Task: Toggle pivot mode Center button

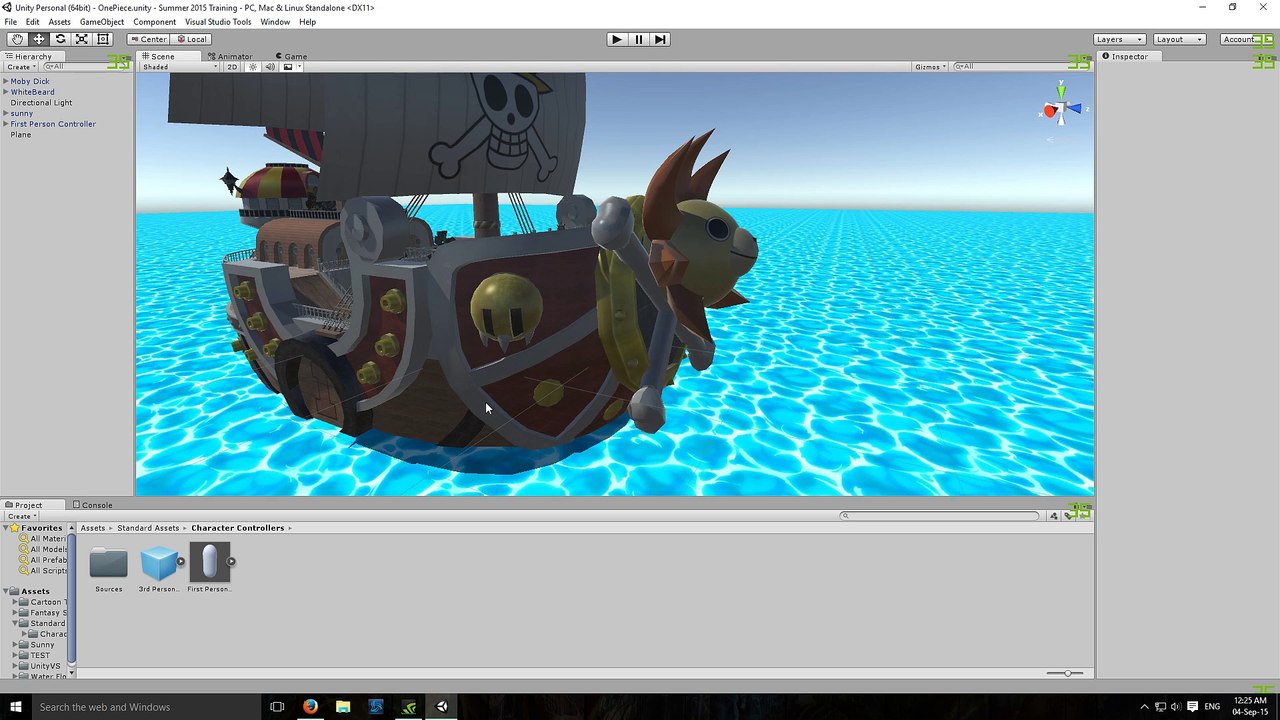Action: (148, 39)
